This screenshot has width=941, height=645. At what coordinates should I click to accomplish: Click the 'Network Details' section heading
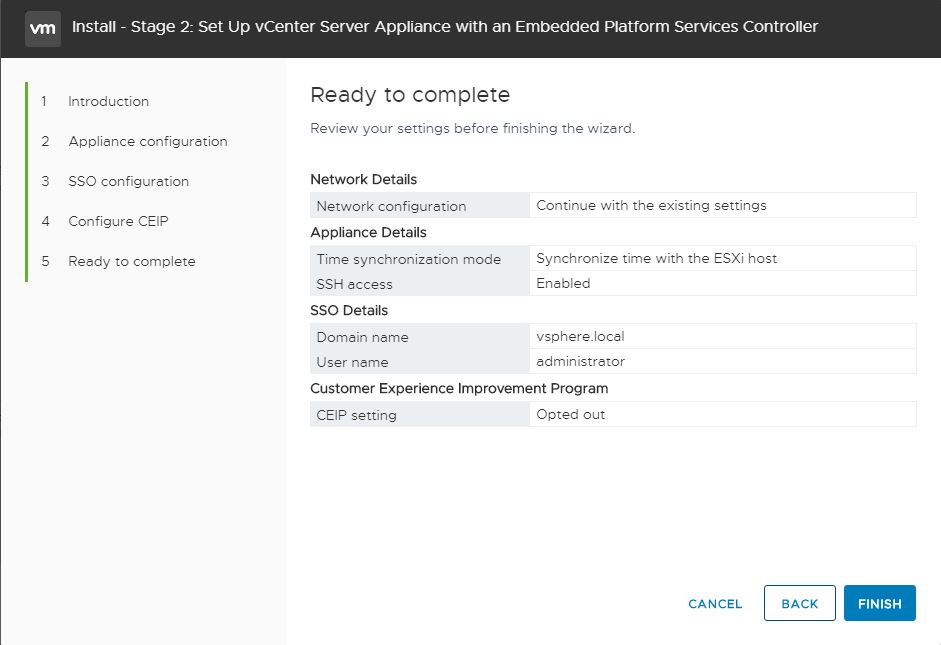coord(363,179)
